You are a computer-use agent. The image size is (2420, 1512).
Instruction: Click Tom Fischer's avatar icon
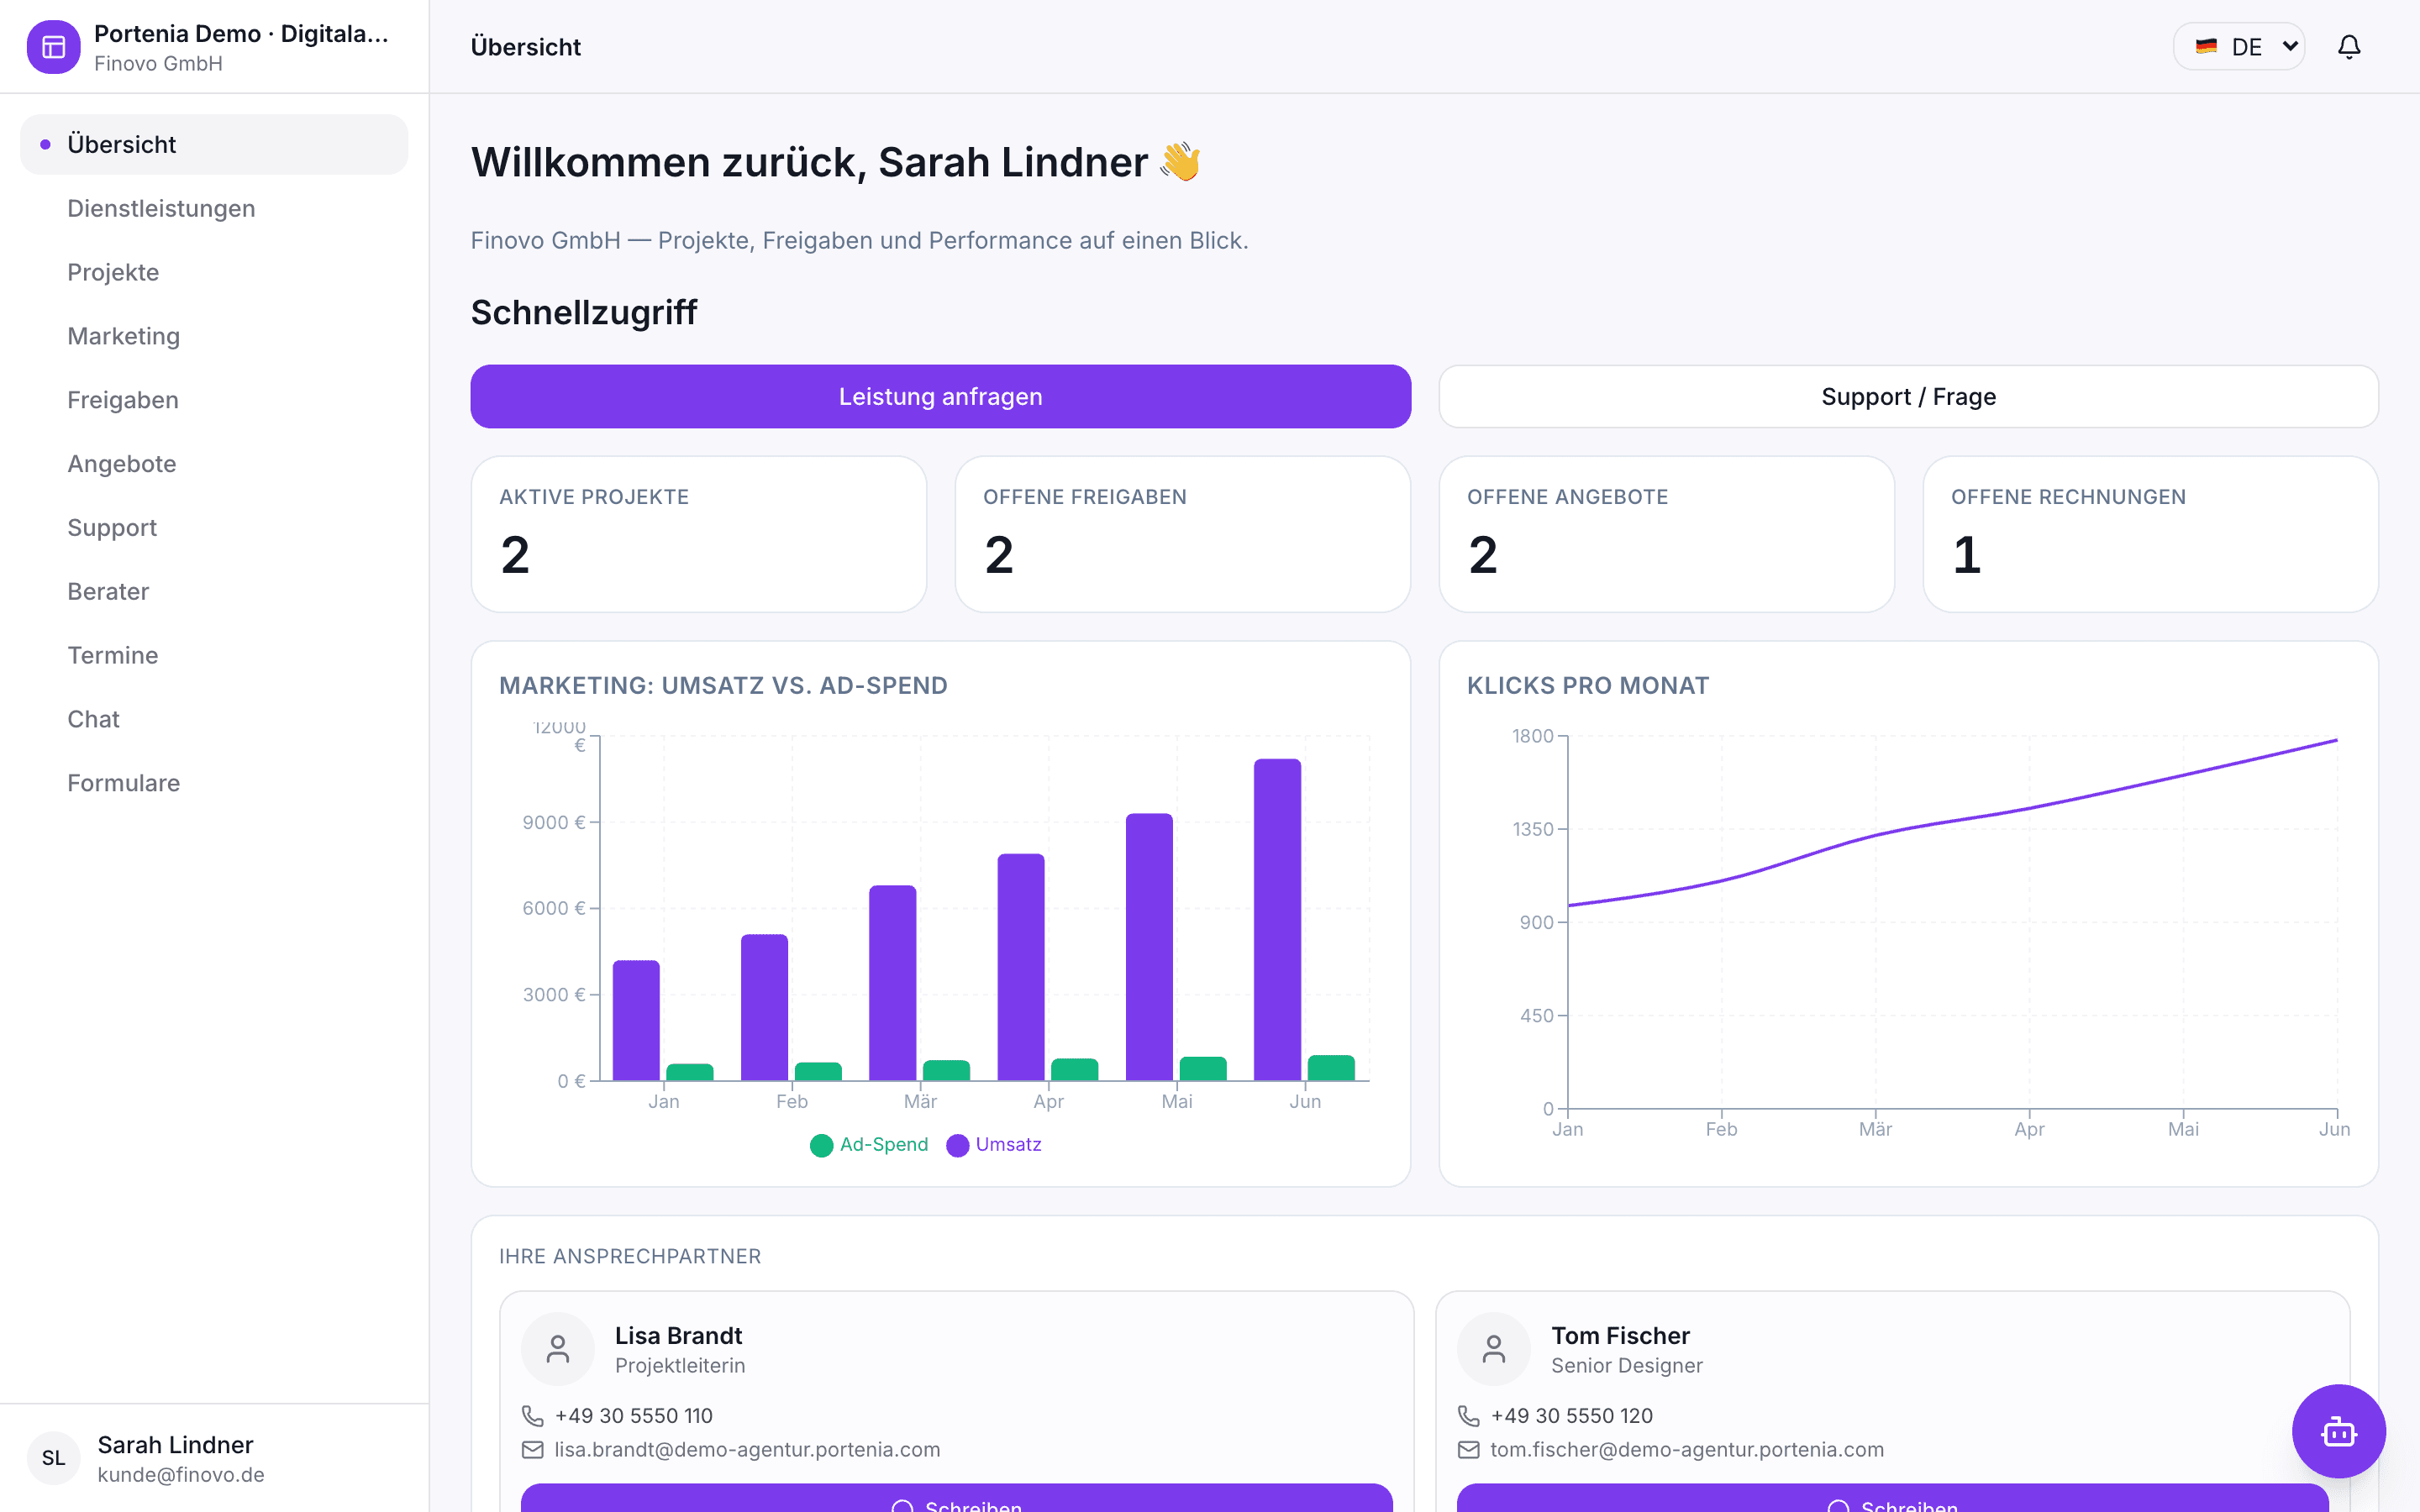coord(1494,1349)
